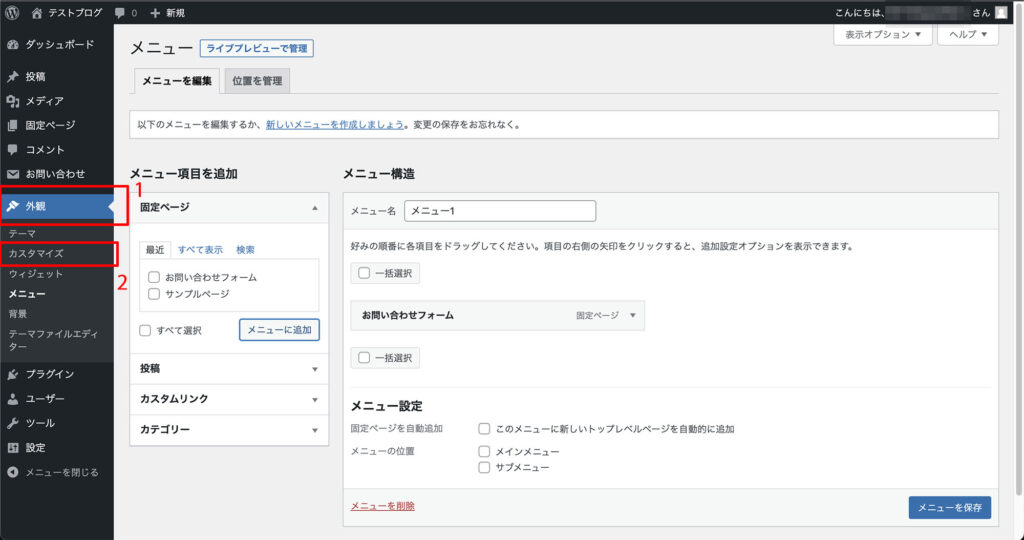Switch to the 位置を管理 tab

coord(257,81)
